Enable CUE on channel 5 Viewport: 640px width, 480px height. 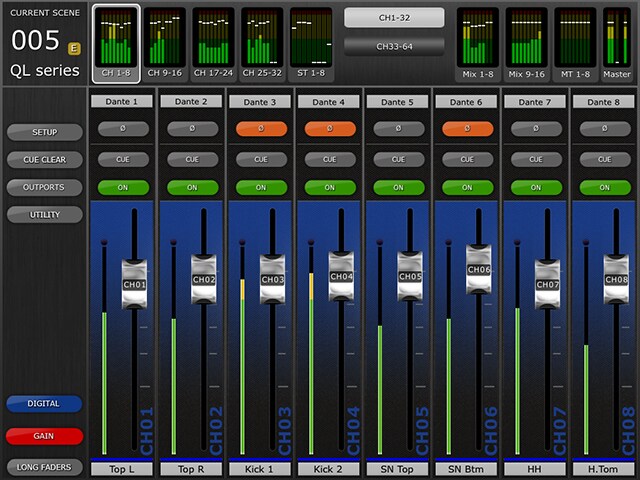click(398, 159)
